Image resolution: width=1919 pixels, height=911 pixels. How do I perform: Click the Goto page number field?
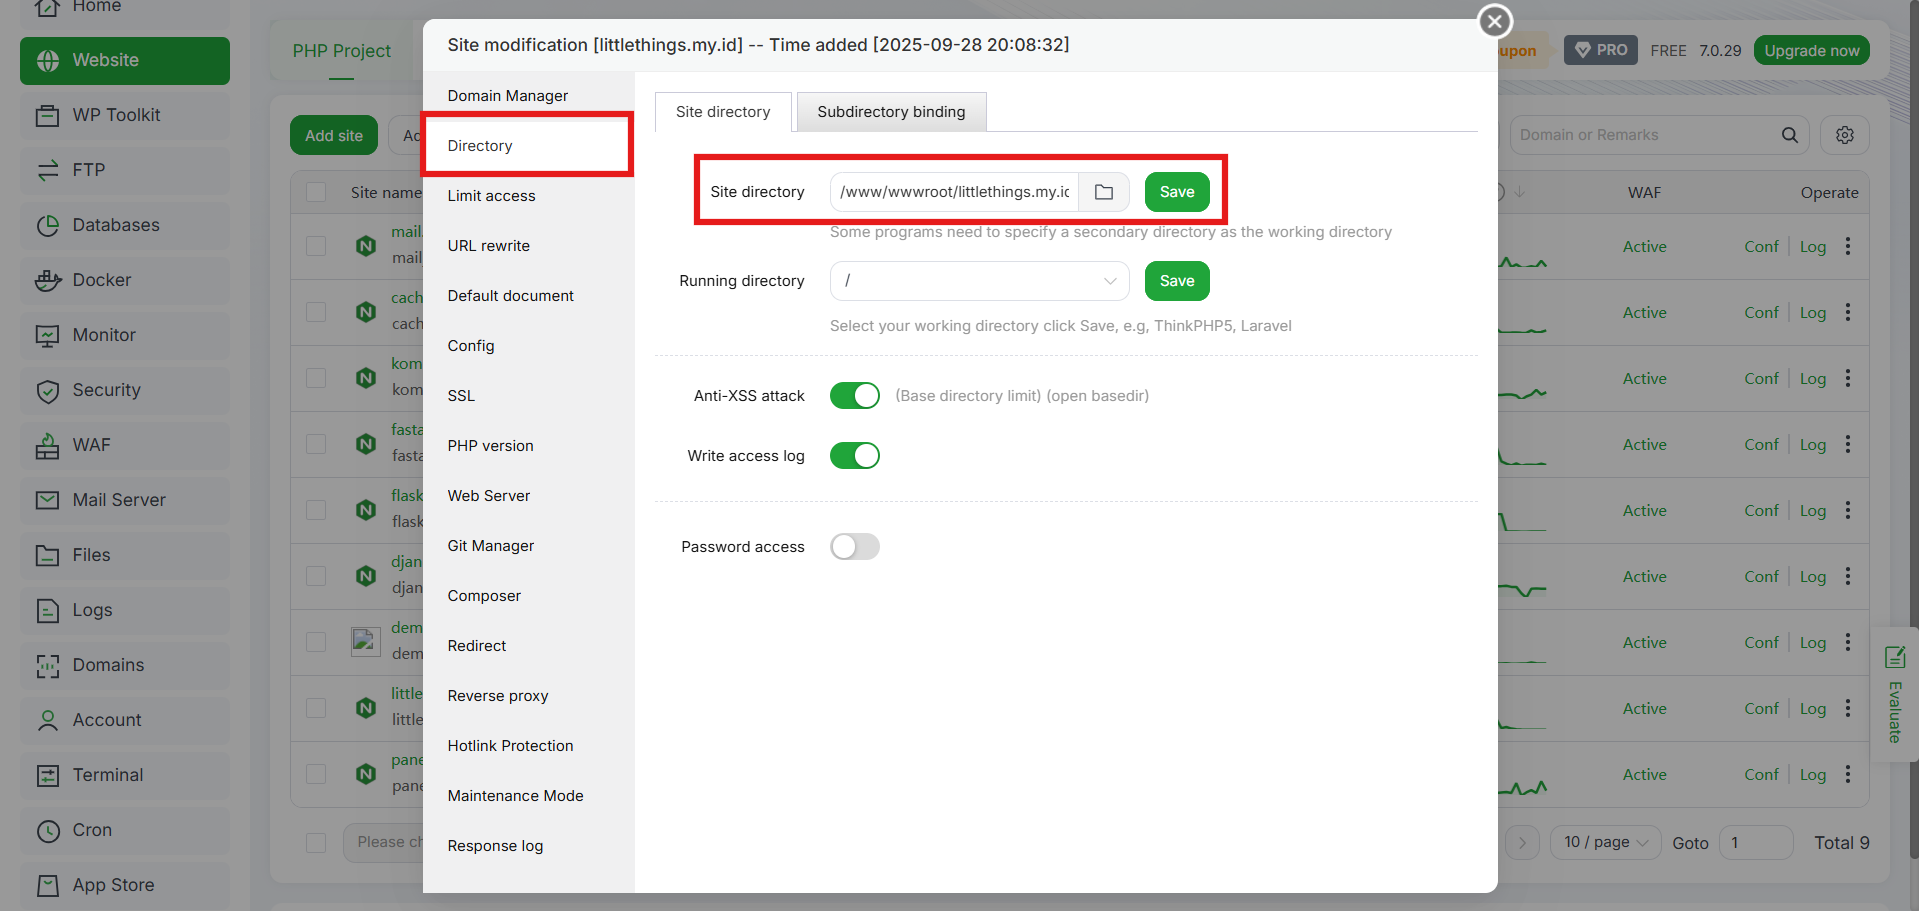coord(1755,843)
